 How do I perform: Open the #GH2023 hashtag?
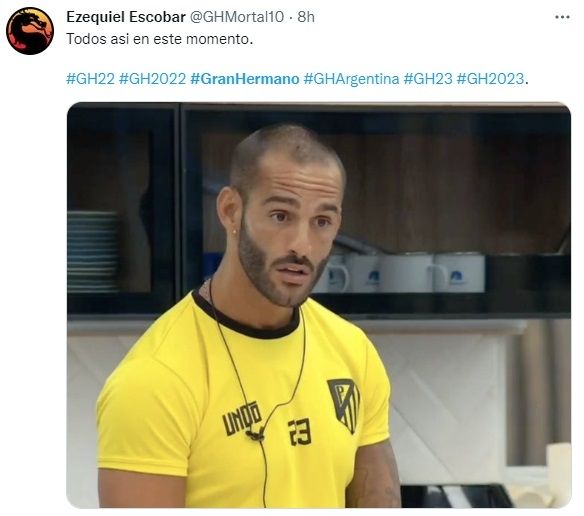click(490, 79)
